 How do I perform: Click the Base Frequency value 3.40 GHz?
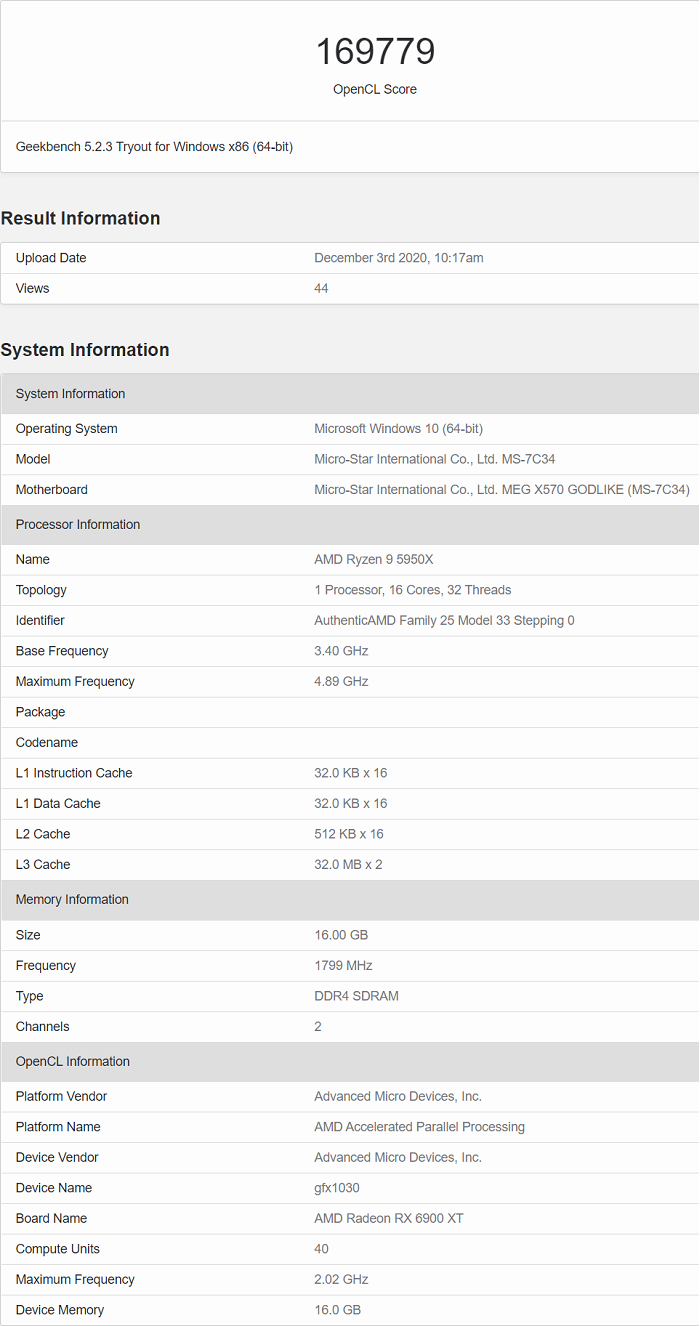pyautogui.click(x=341, y=651)
